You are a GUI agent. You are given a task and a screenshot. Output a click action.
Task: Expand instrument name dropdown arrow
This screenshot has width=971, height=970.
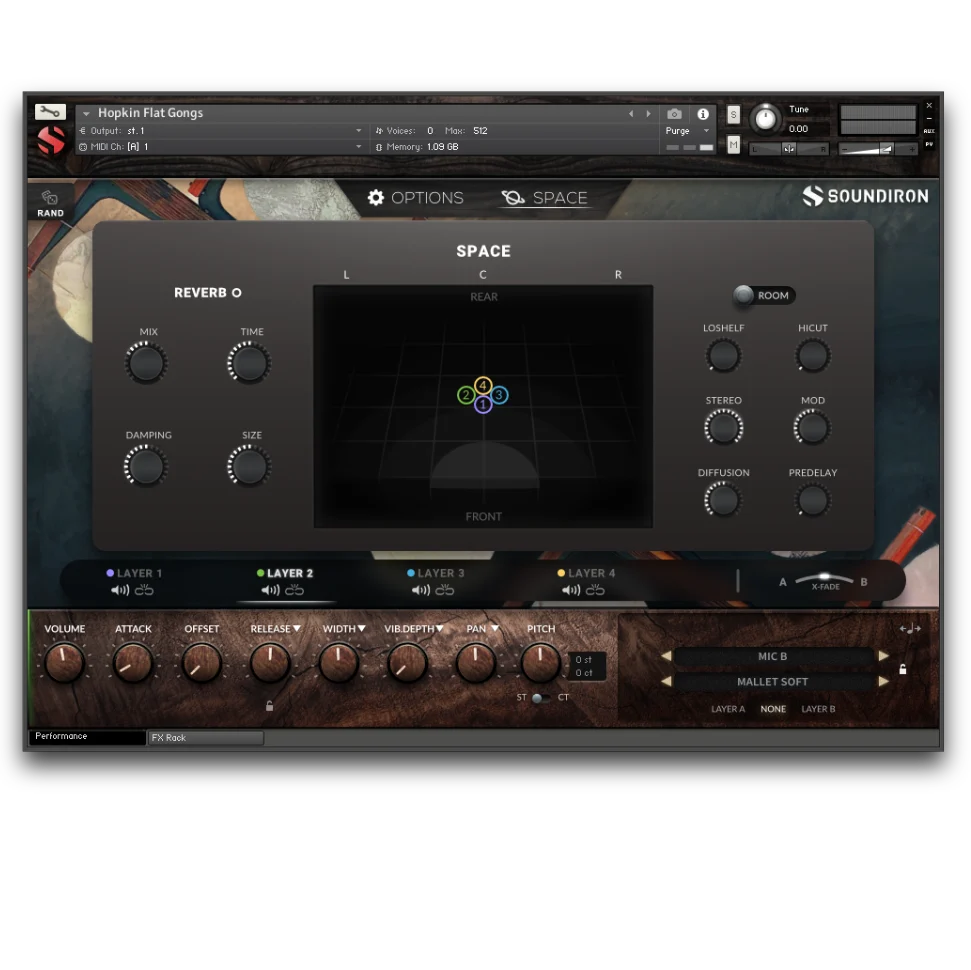tap(86, 113)
